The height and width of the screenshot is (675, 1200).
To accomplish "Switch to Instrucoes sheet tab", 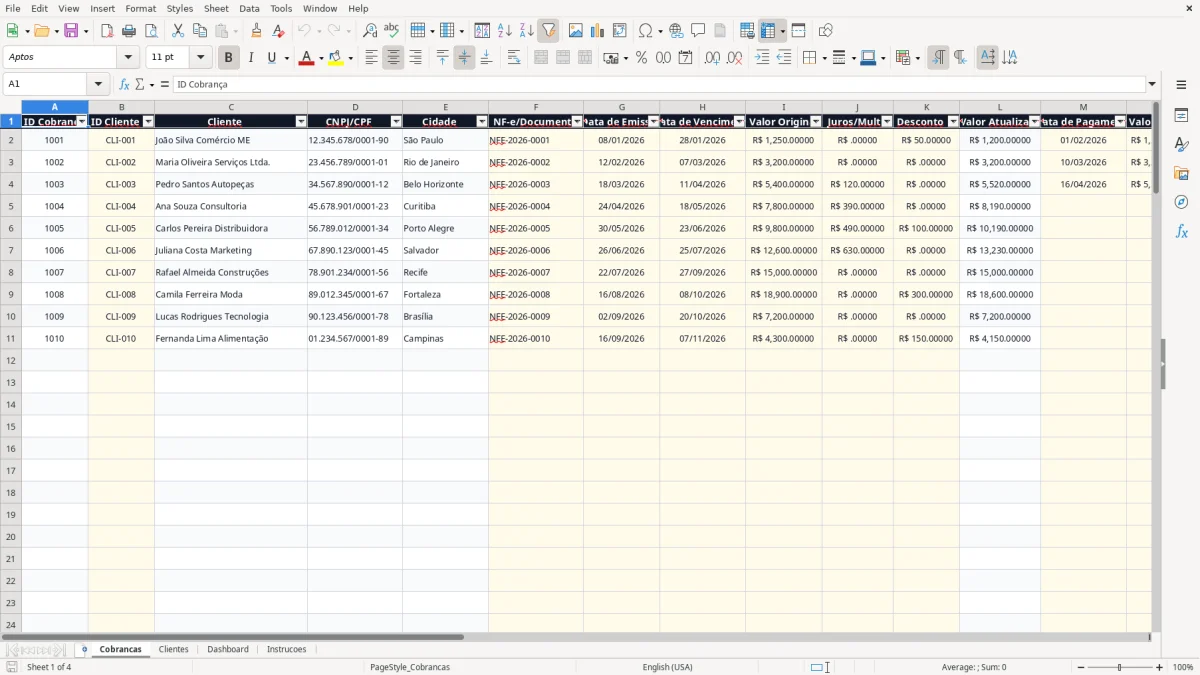I will [287, 649].
